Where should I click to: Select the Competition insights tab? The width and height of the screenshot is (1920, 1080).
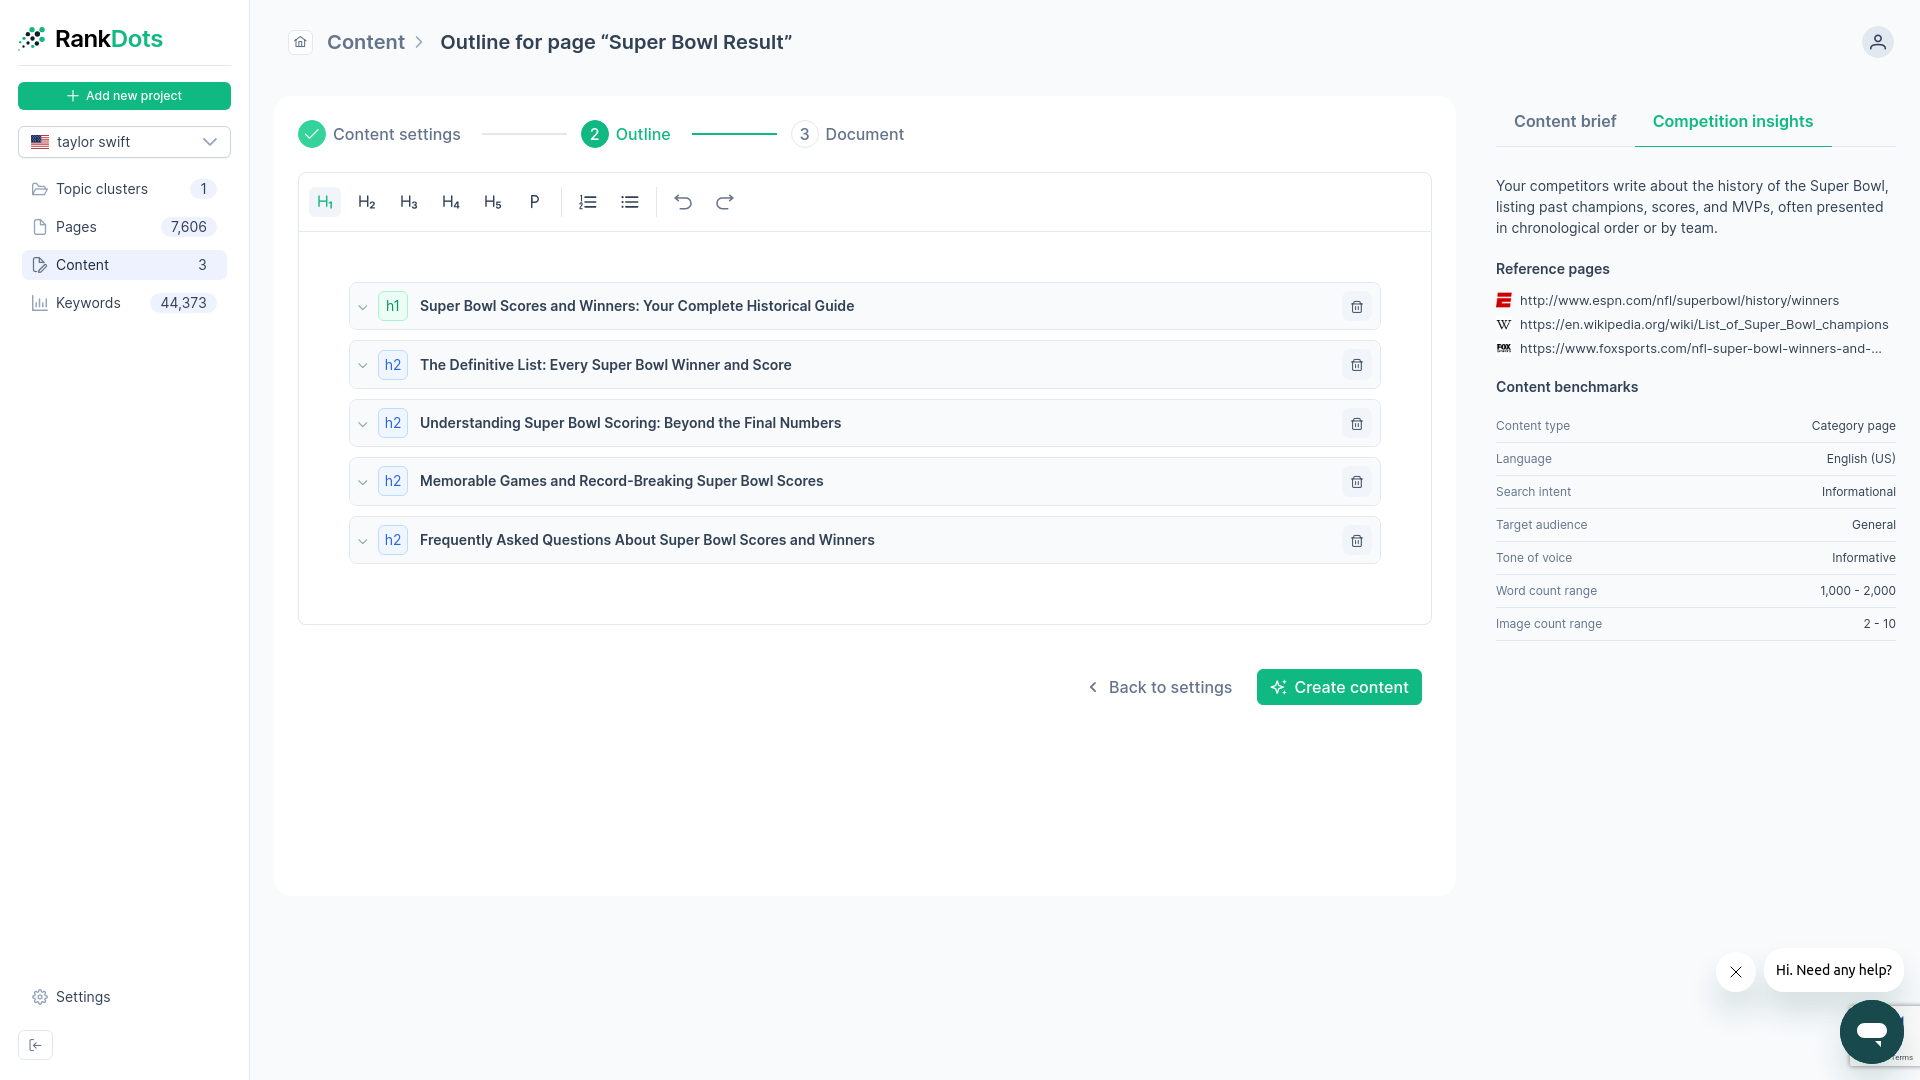1732,121
